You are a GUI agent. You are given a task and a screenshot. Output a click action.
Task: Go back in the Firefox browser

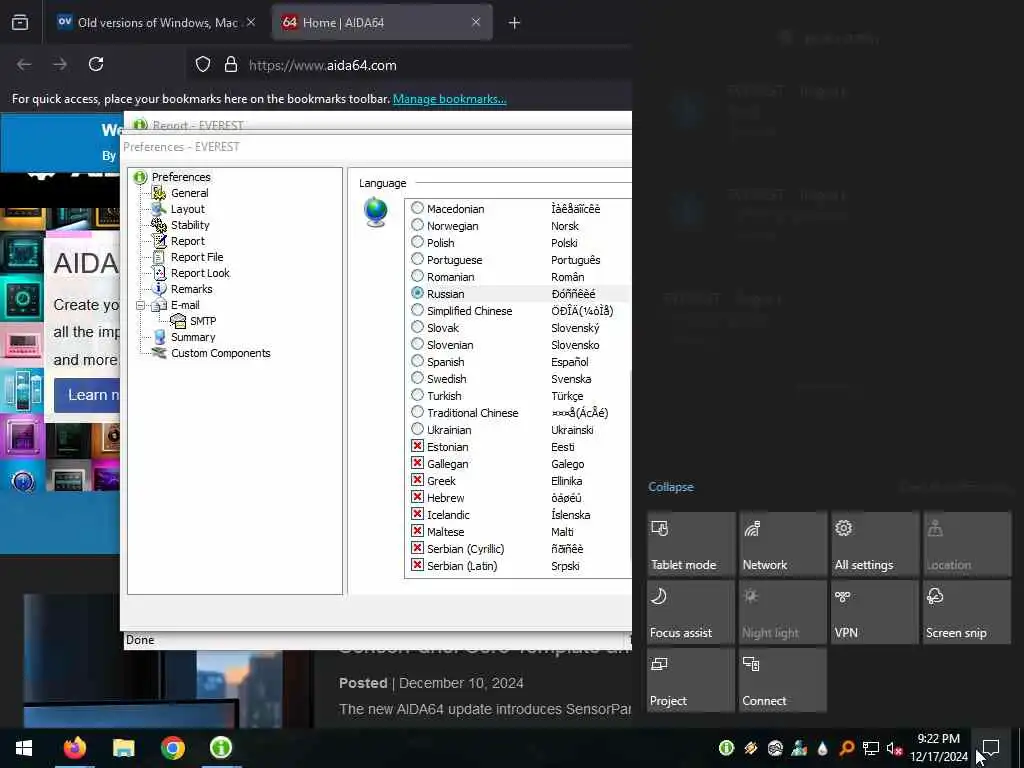24,64
